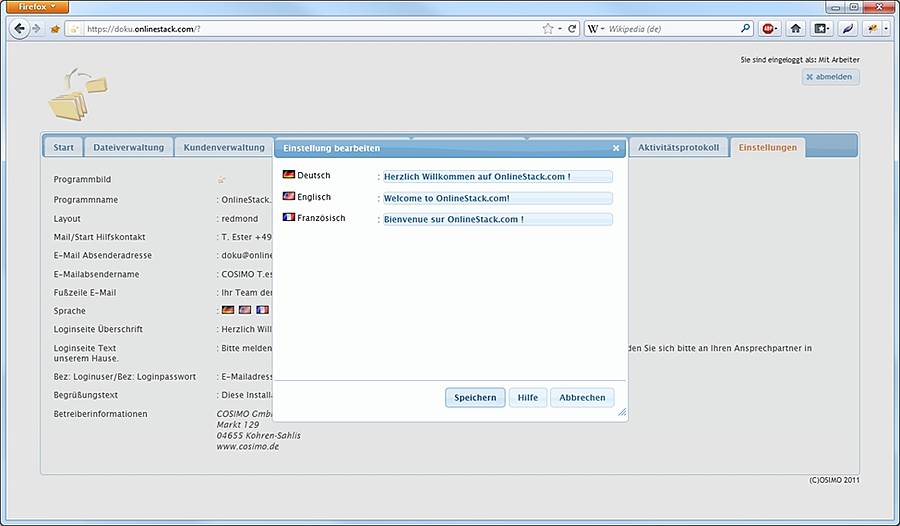Save changes with Speichern button
This screenshot has width=900, height=526.
coord(475,397)
